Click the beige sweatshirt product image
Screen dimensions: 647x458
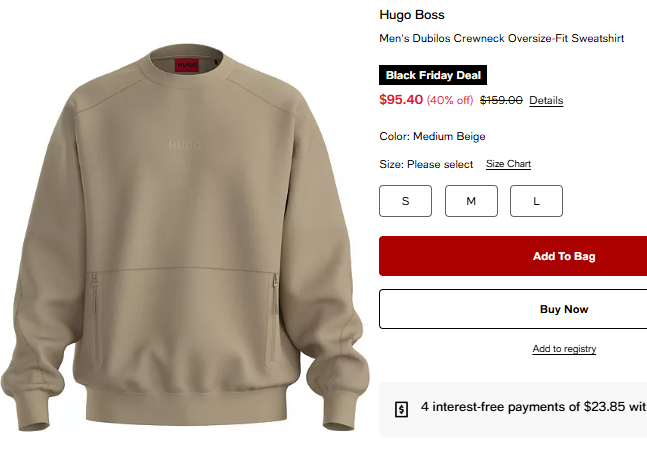pos(185,237)
